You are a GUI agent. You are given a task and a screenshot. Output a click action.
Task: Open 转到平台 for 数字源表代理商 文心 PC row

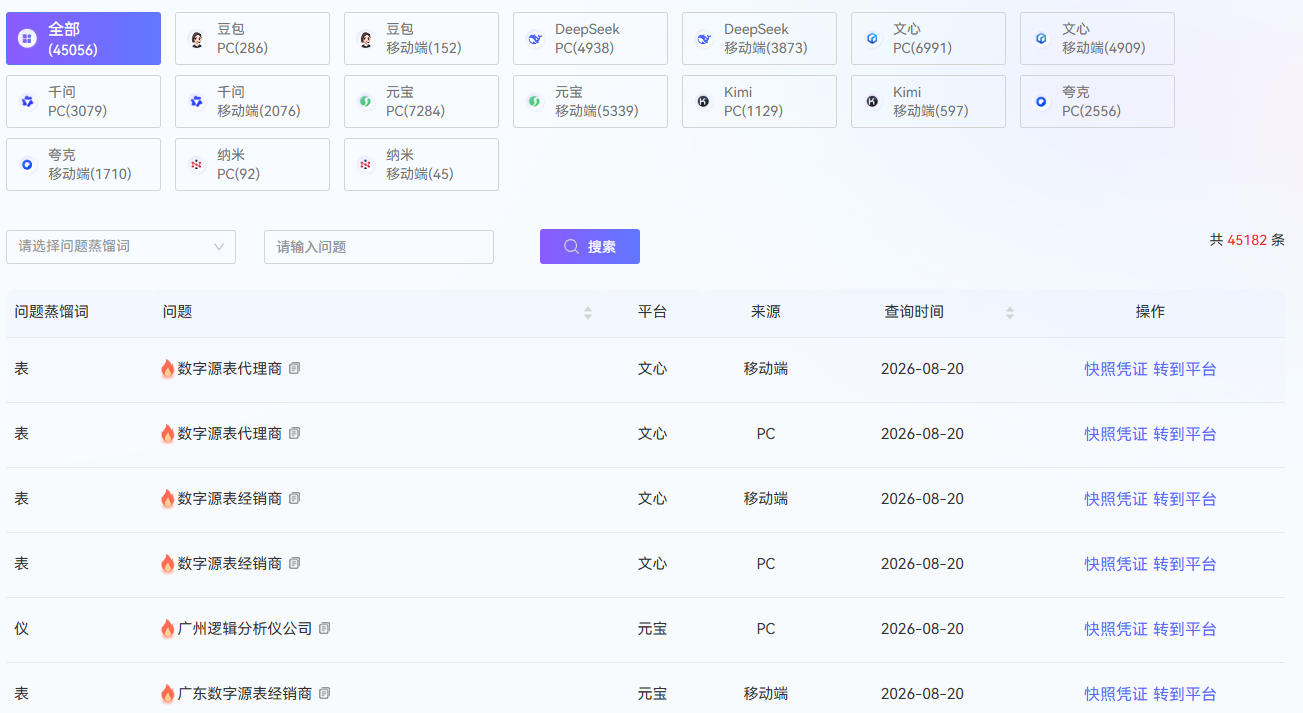pos(1185,434)
